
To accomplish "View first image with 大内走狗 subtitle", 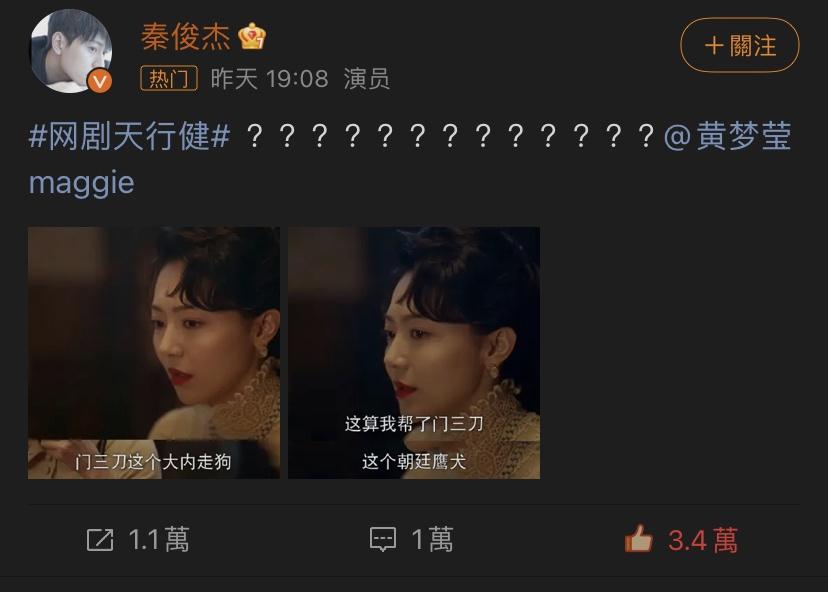I will (154, 353).
